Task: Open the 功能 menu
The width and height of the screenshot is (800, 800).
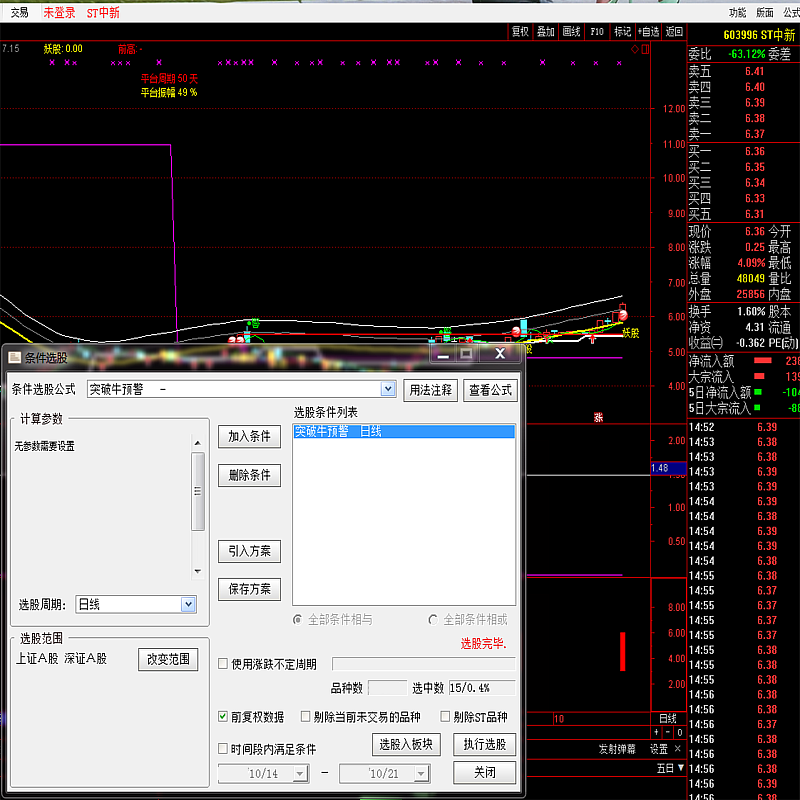Action: 737,12
